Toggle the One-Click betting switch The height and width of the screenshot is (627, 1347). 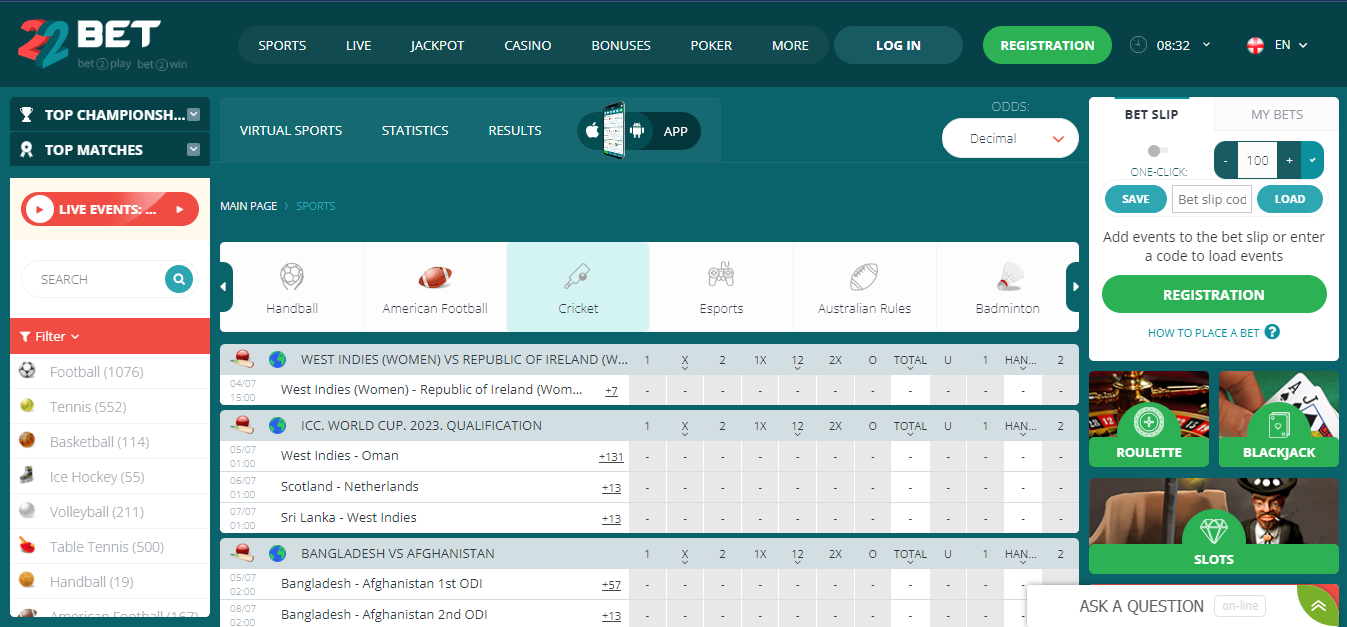coord(1158,151)
